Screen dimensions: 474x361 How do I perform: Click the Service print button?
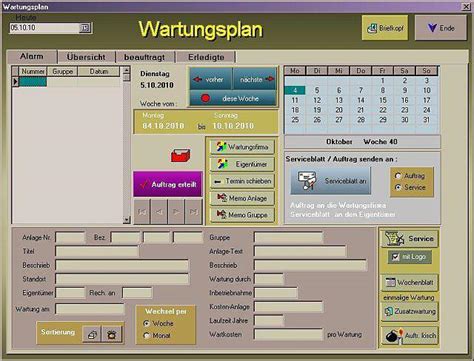tap(409, 238)
